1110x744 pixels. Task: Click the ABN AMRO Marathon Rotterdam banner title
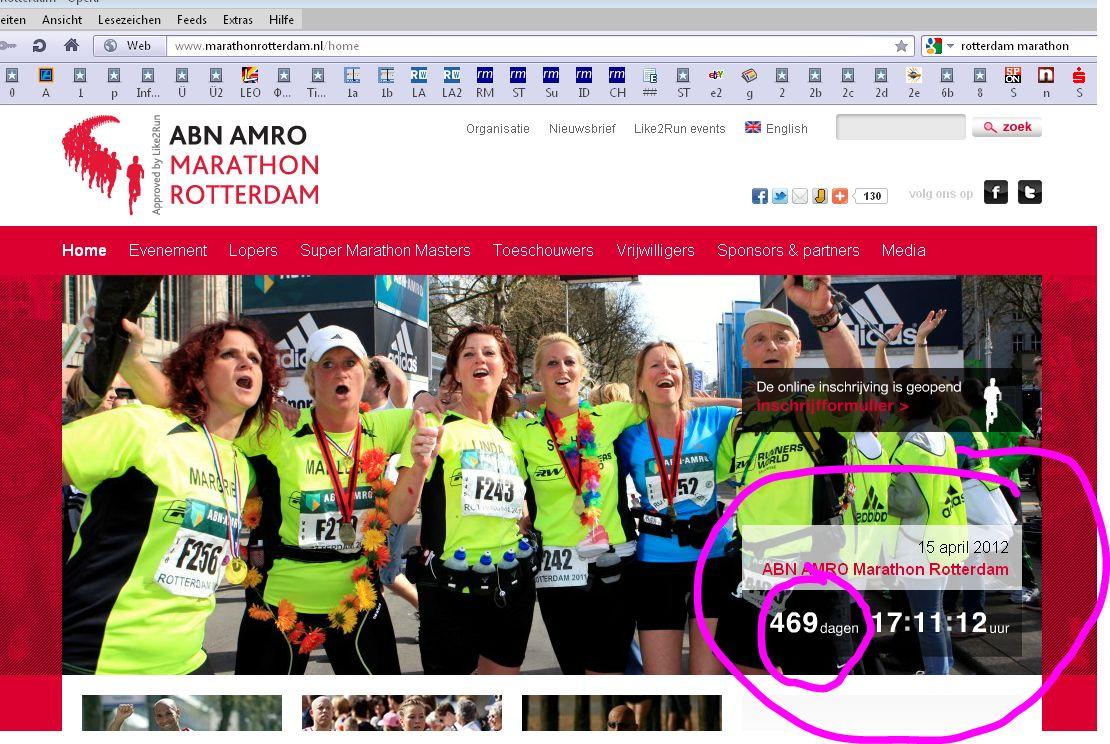pos(885,570)
